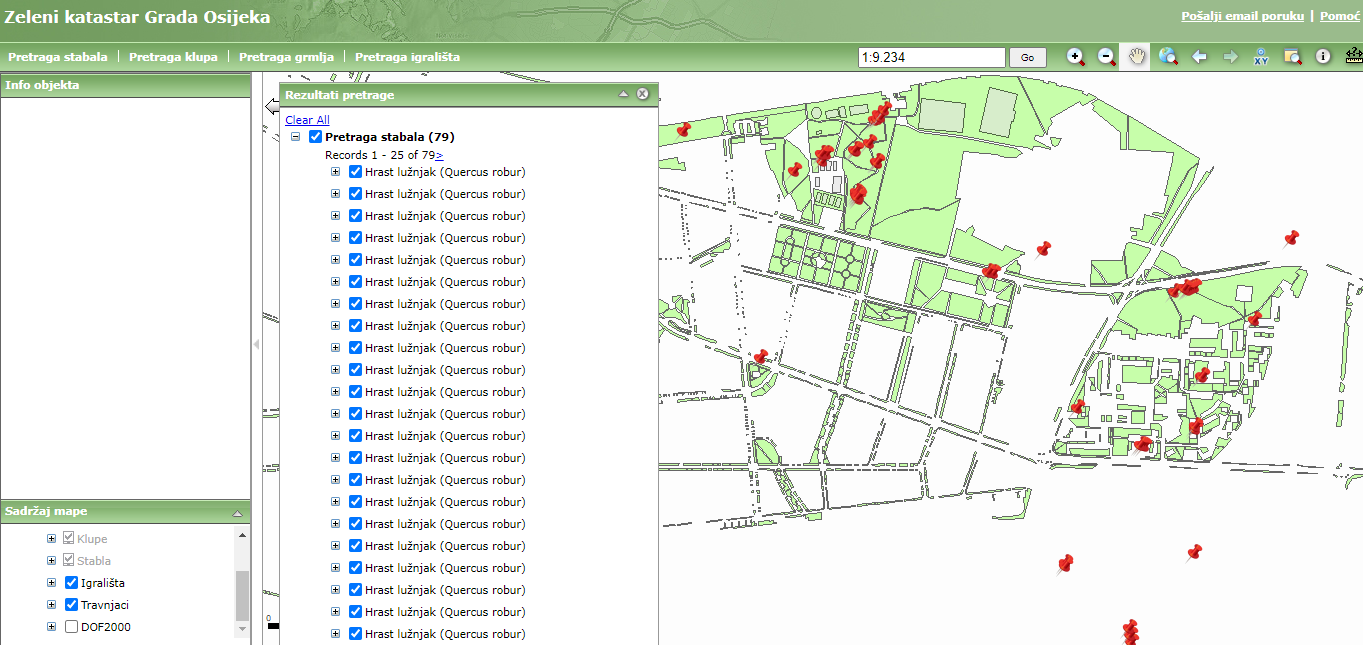1363x645 pixels.
Task: Click the Clear All link
Action: click(x=307, y=120)
